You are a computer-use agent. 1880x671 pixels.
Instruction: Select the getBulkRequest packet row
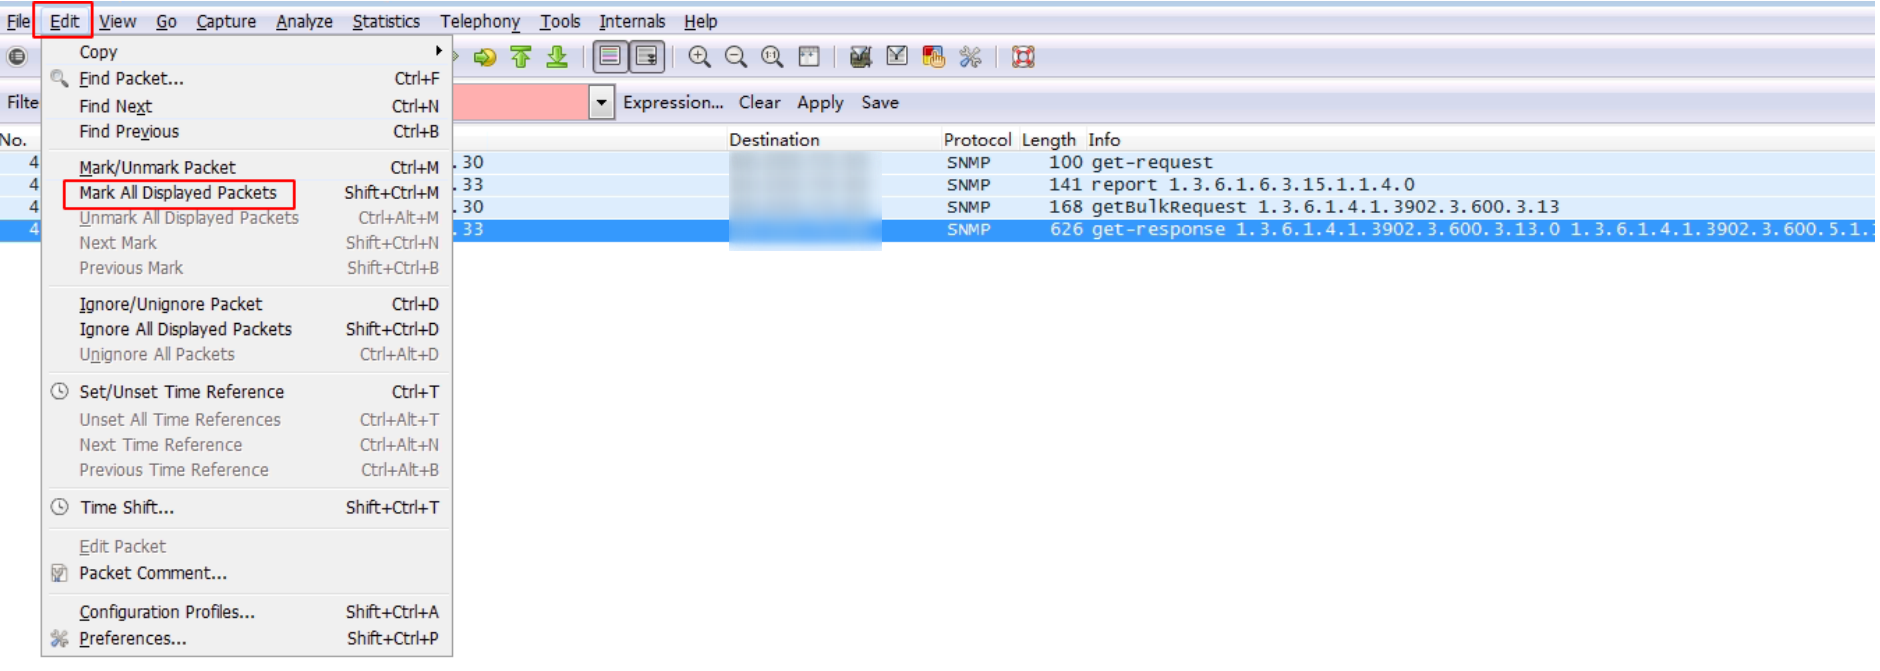tap(1164, 207)
